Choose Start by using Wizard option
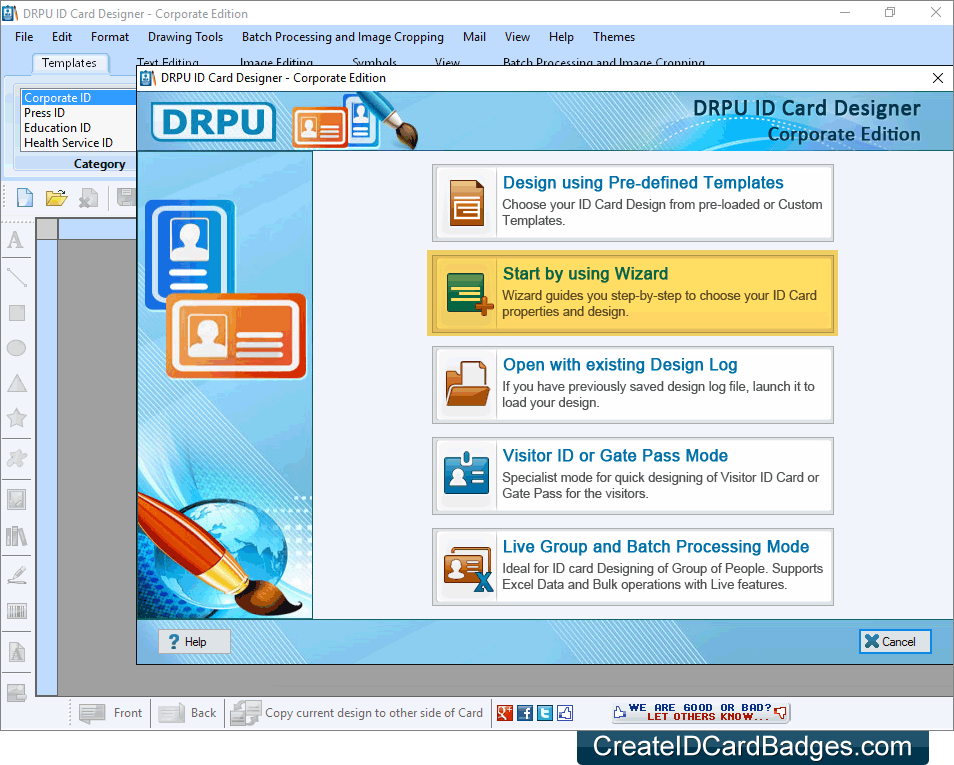954x765 pixels. pyautogui.click(x=633, y=293)
